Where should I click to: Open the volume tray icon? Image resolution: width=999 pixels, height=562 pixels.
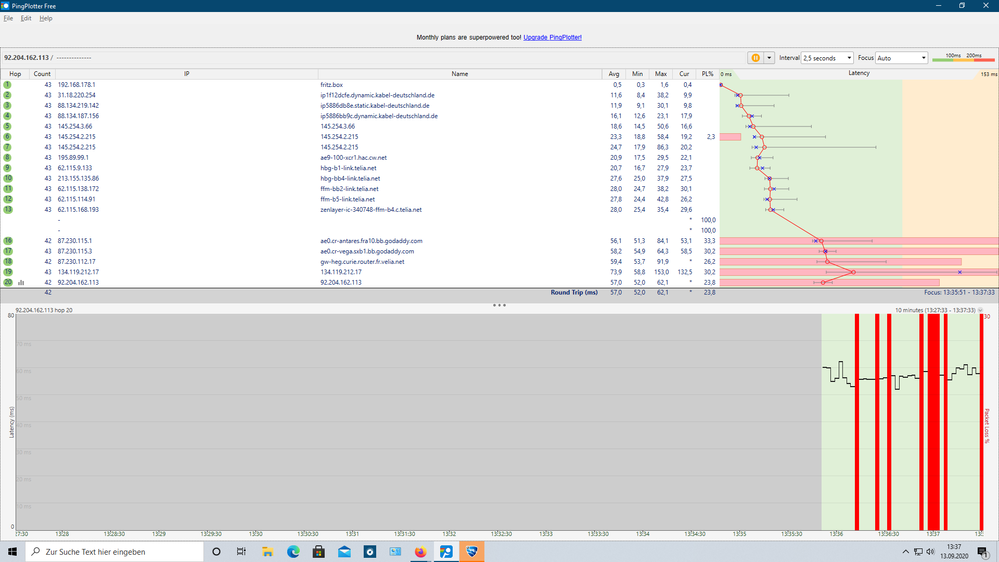[930, 552]
